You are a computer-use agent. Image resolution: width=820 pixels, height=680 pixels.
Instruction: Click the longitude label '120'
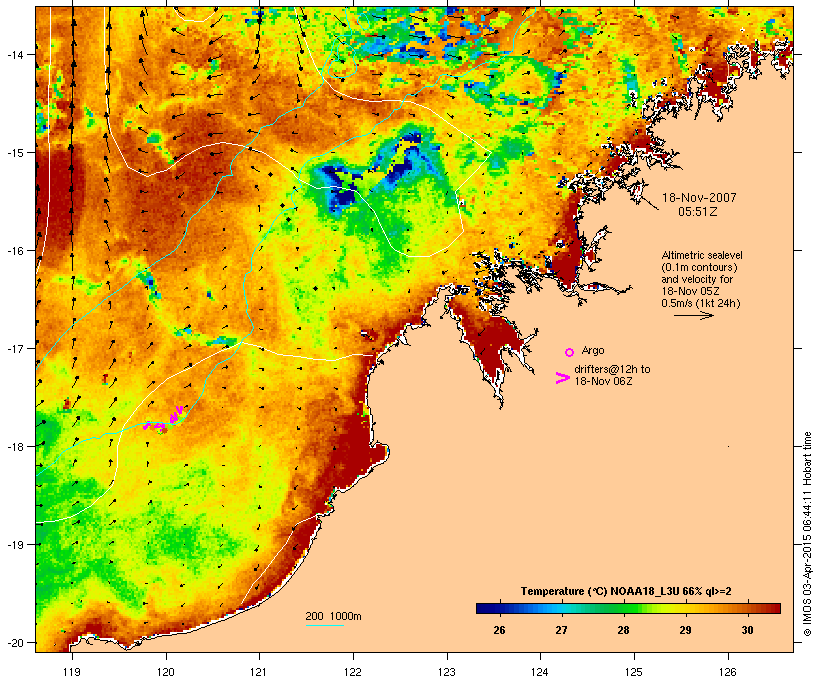pyautogui.click(x=166, y=672)
